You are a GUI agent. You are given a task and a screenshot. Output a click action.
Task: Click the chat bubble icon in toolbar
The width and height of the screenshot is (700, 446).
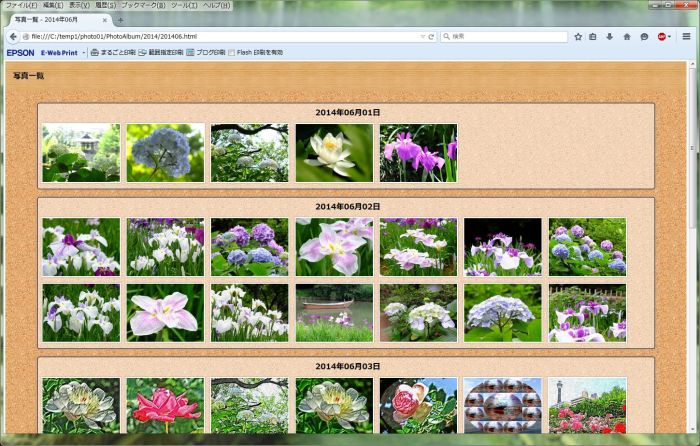(x=644, y=36)
